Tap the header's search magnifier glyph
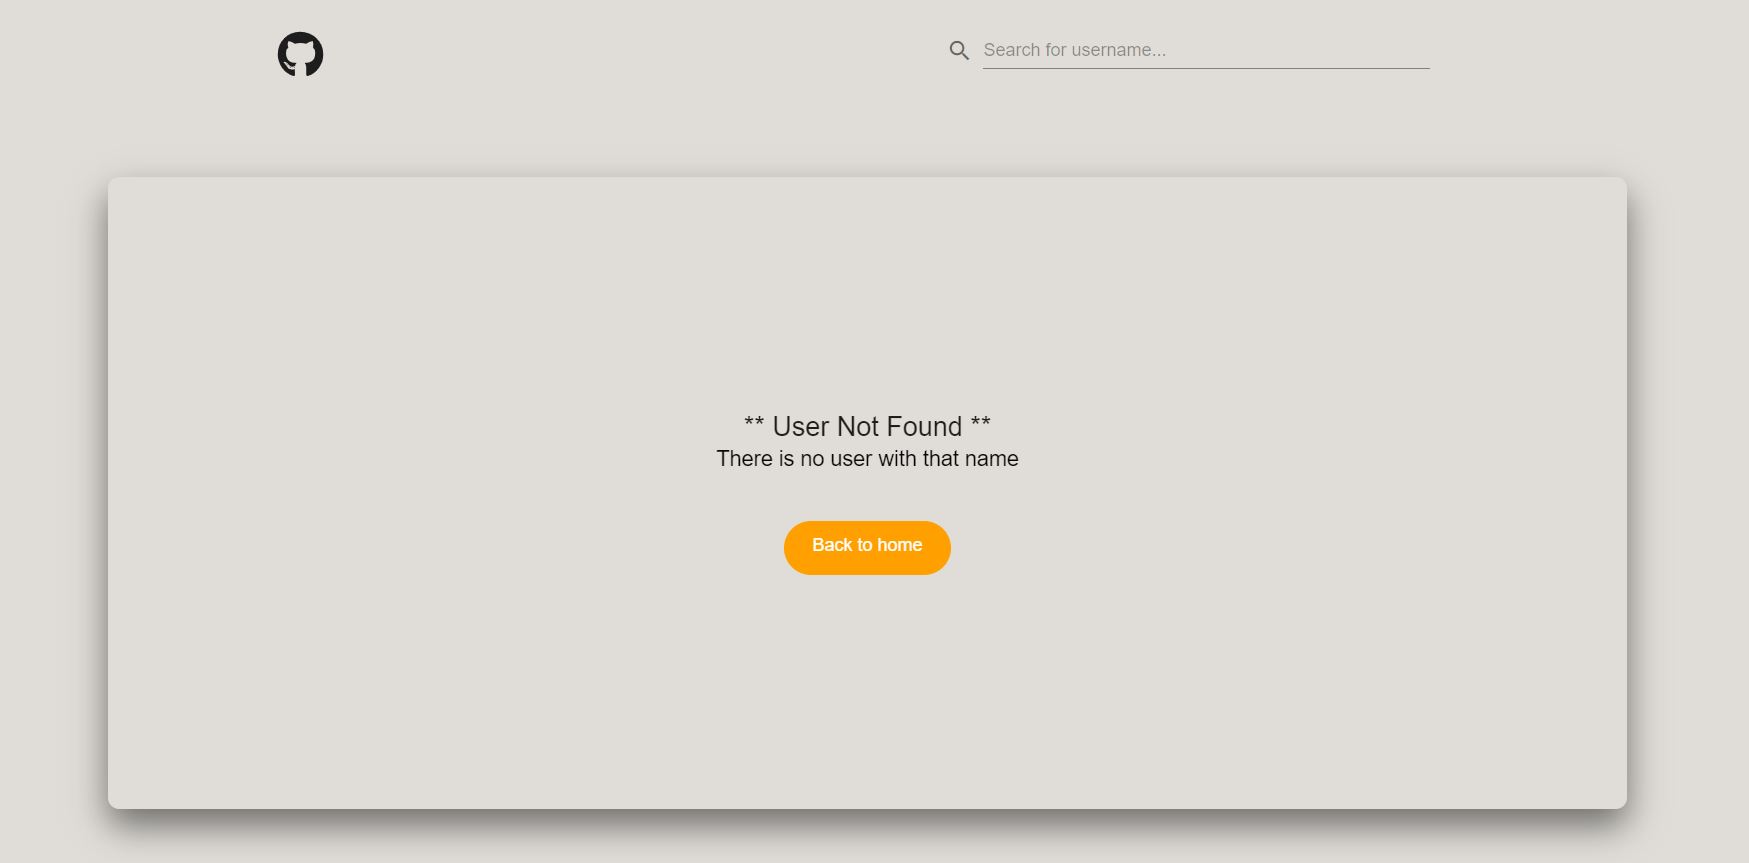This screenshot has width=1749, height=863. click(x=959, y=50)
